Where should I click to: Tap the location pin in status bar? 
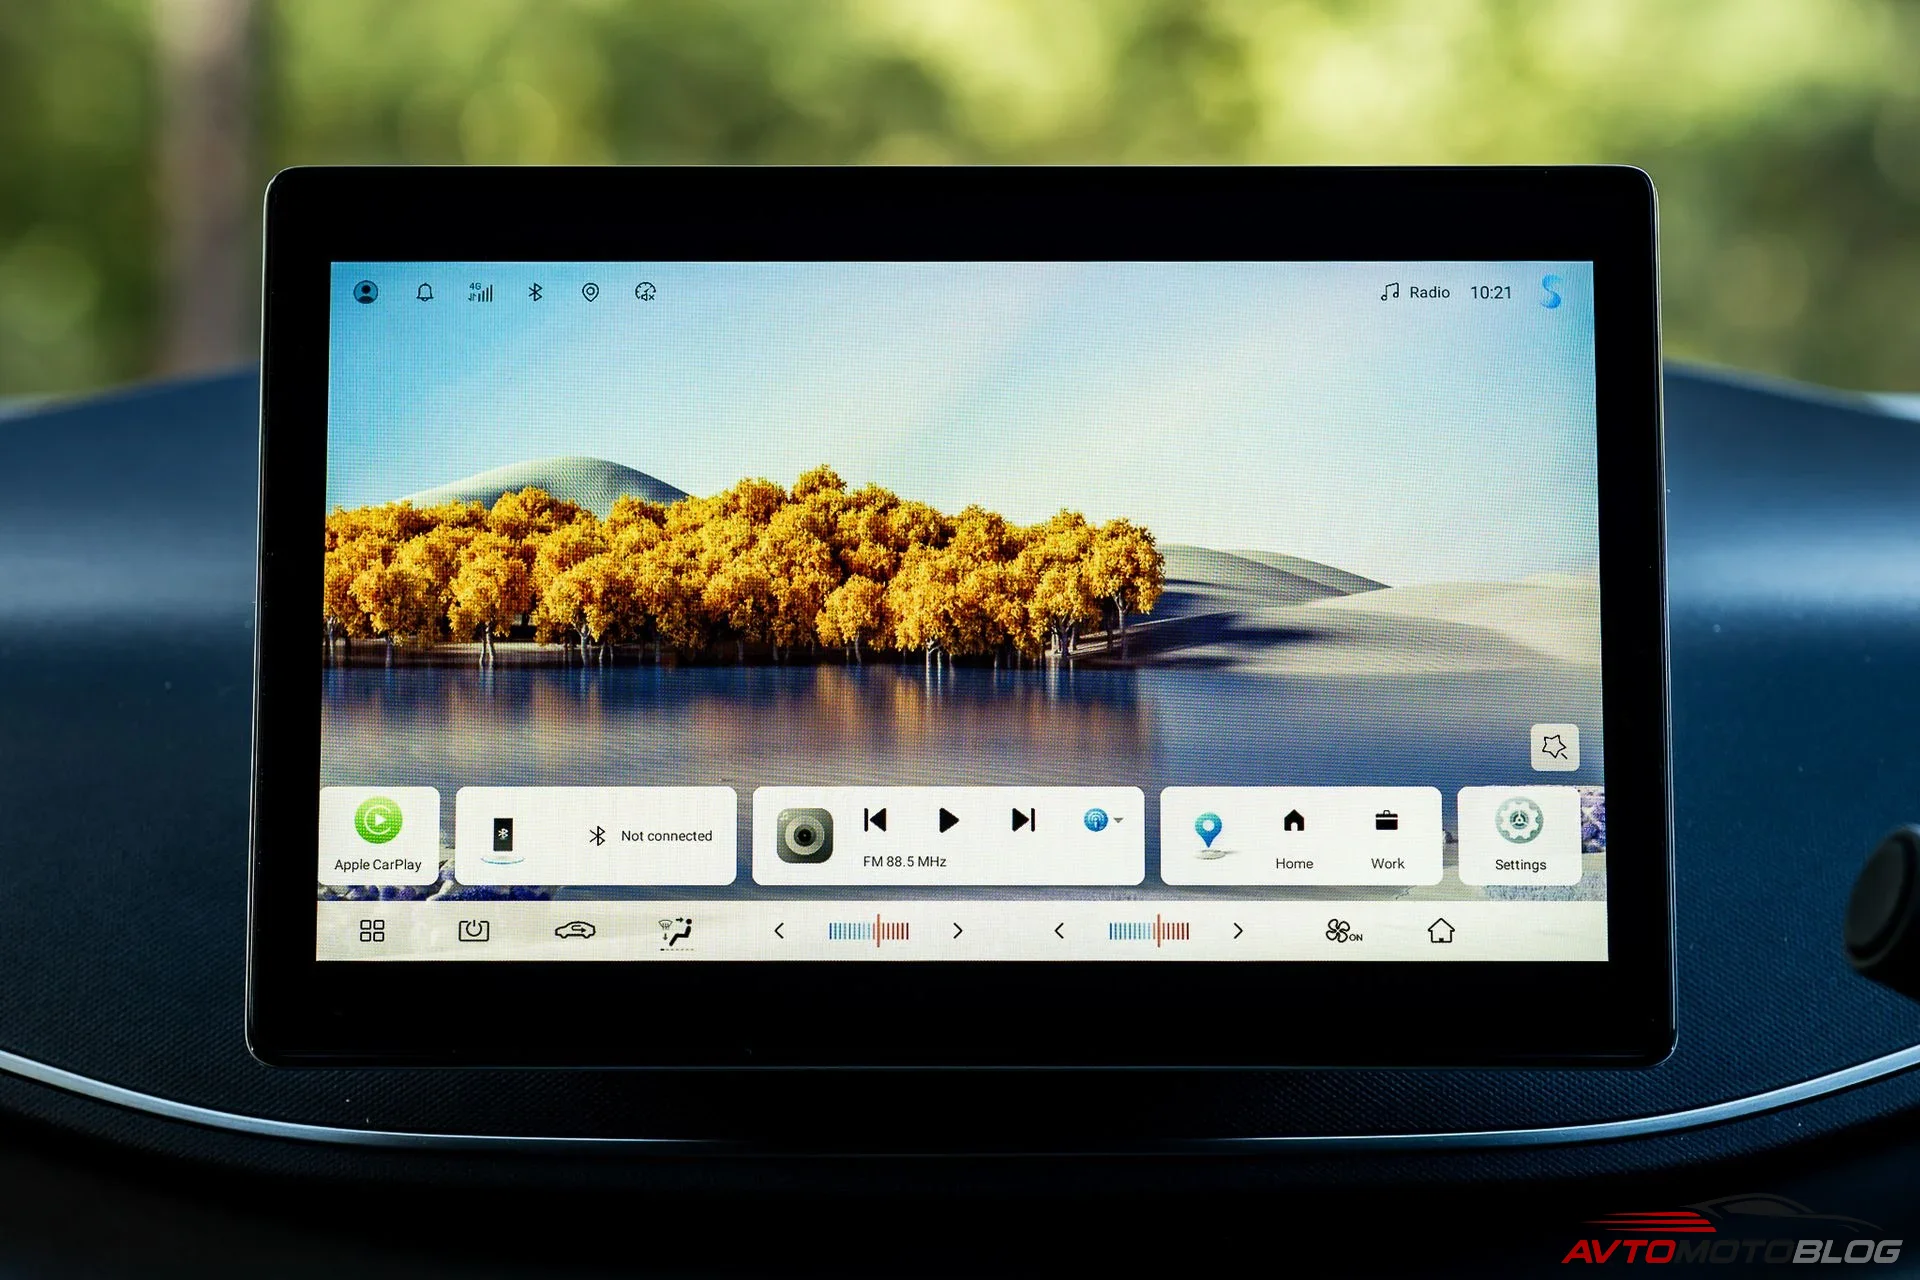click(x=591, y=292)
